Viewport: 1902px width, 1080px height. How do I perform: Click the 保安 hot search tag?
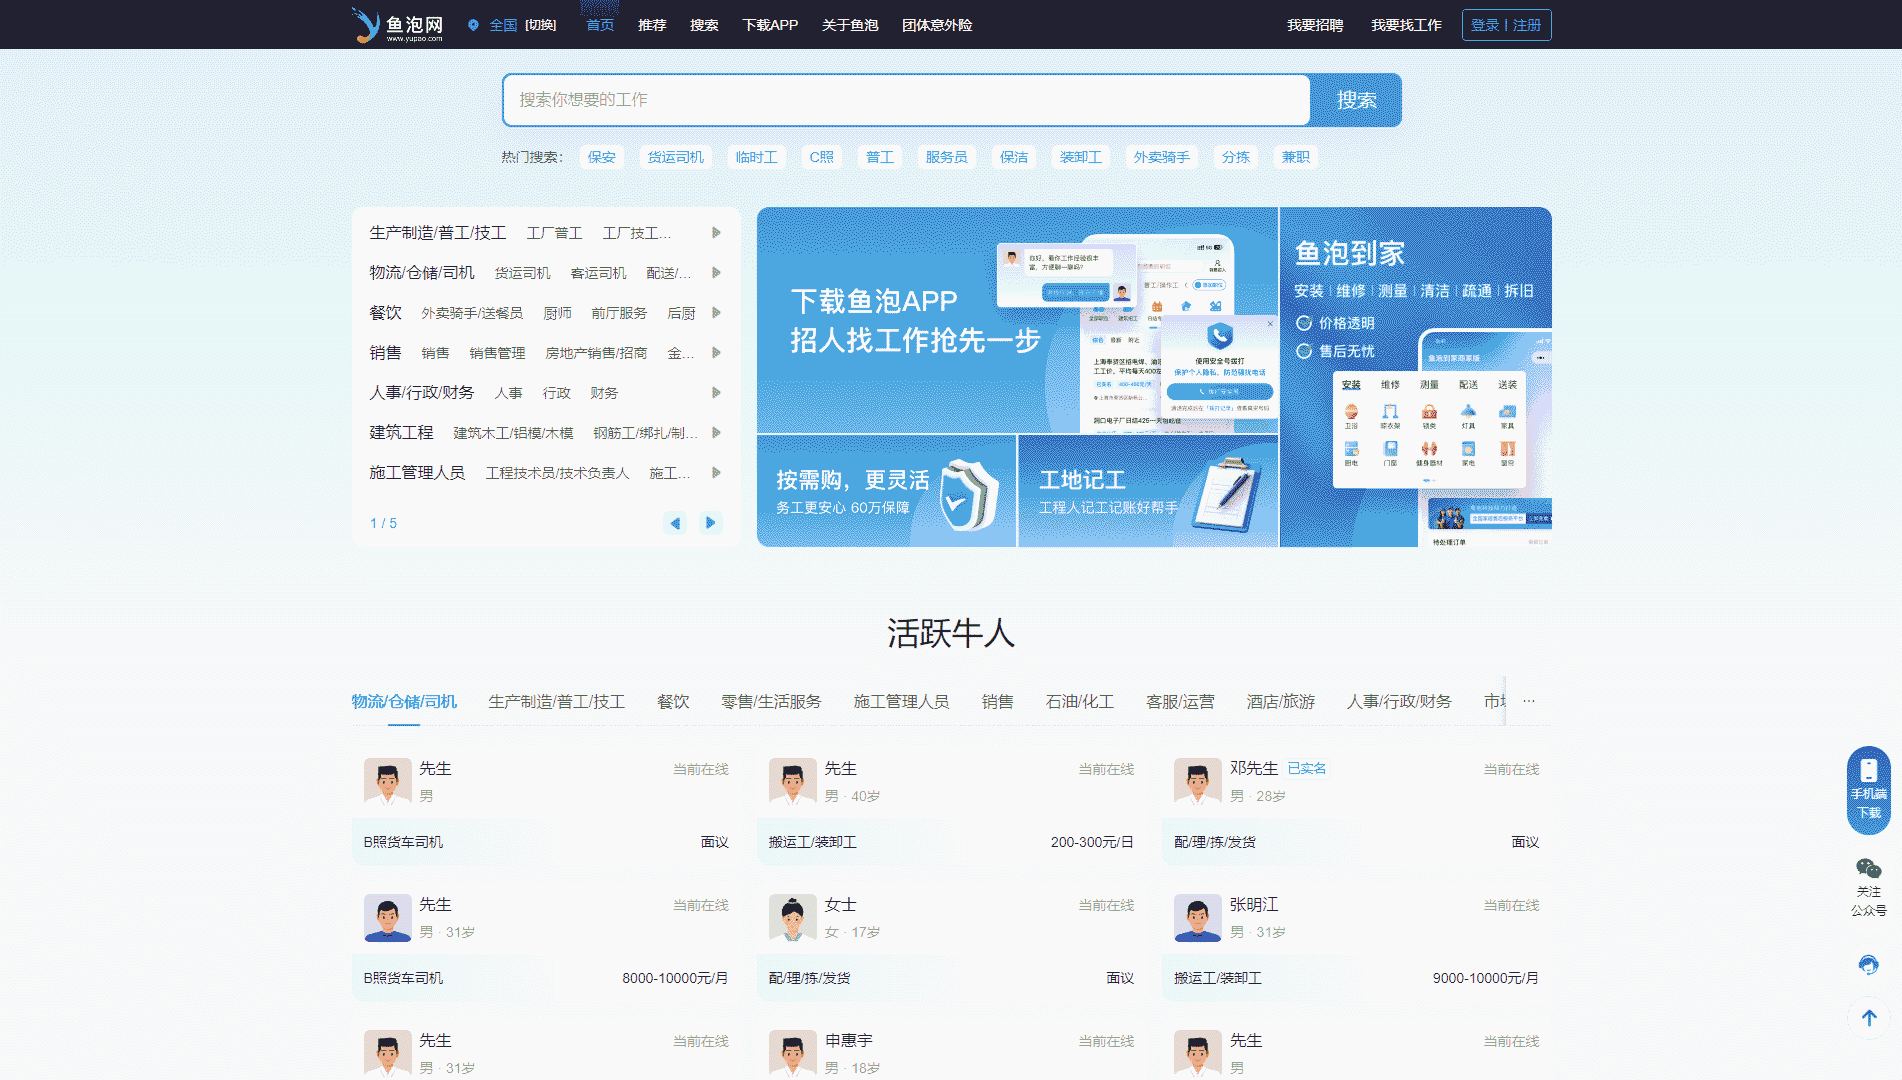coord(602,157)
